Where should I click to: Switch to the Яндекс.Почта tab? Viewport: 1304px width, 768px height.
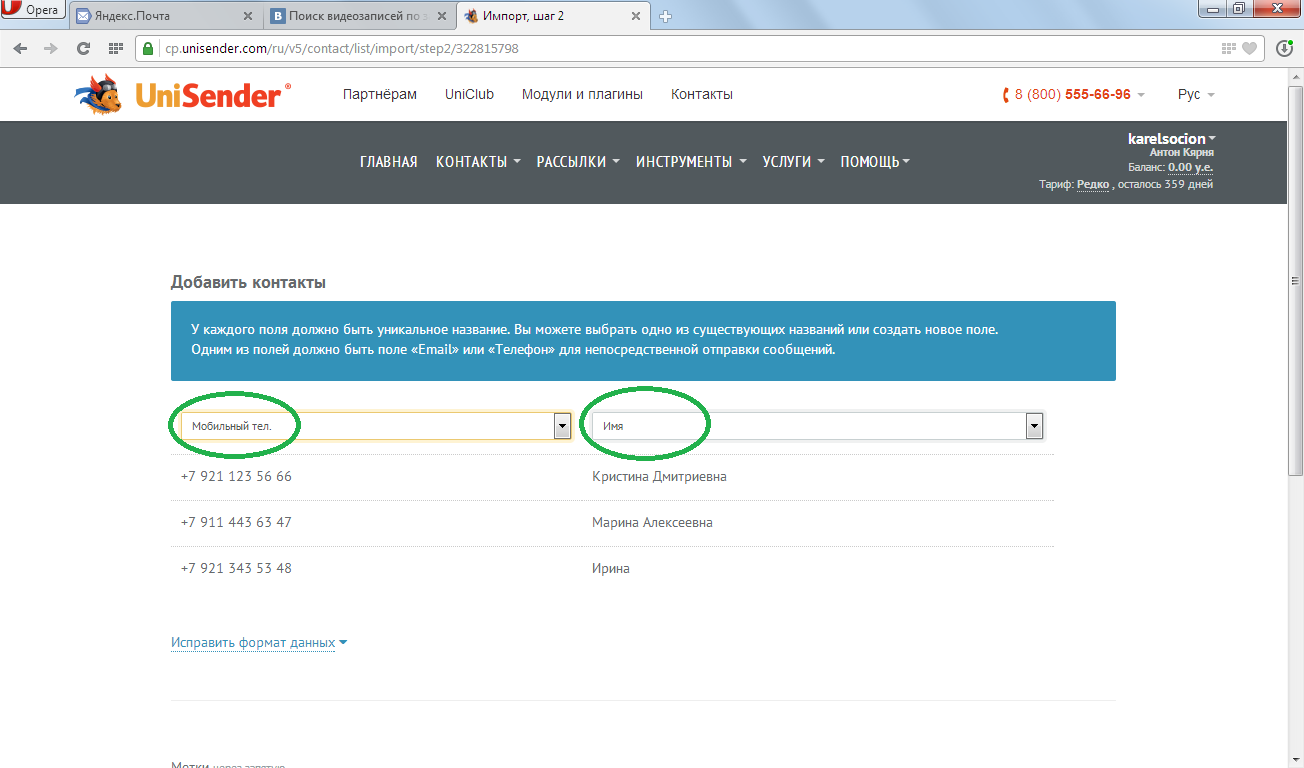tap(165, 16)
